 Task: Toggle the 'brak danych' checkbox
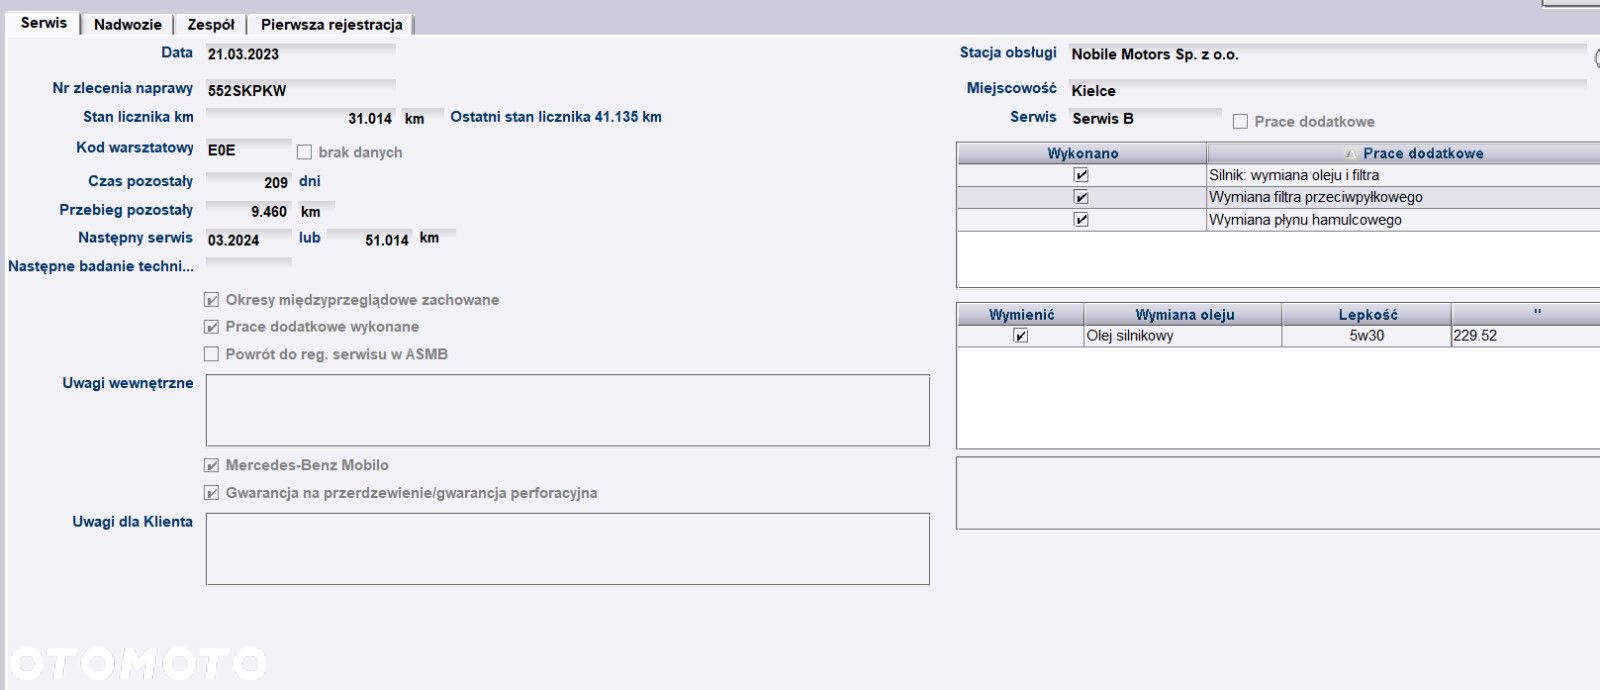(x=304, y=152)
